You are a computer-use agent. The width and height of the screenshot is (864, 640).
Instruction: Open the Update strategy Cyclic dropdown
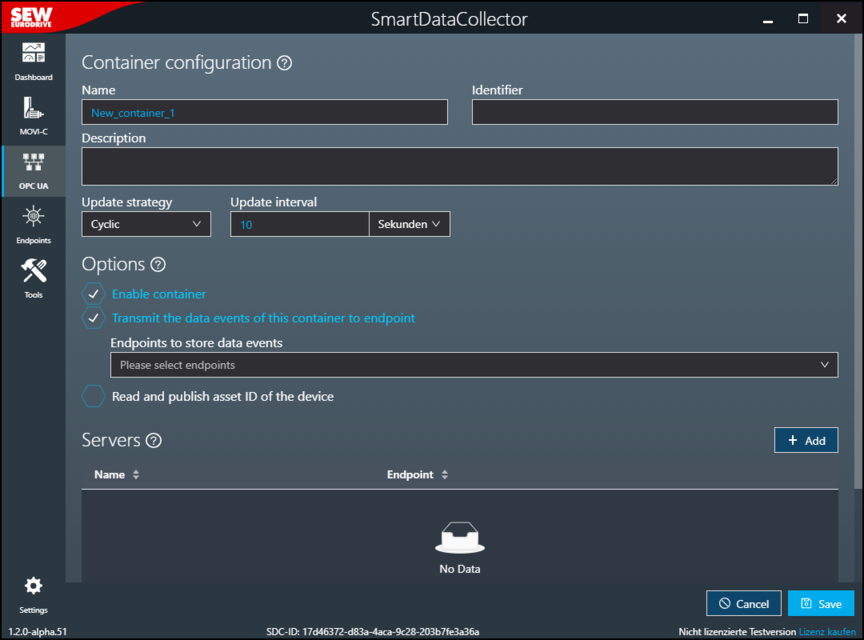point(146,225)
